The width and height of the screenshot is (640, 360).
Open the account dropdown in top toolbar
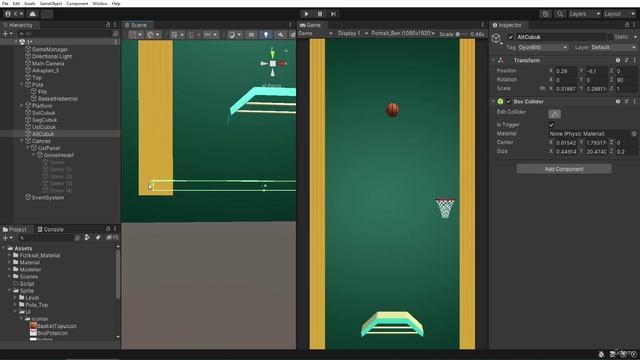[13, 14]
